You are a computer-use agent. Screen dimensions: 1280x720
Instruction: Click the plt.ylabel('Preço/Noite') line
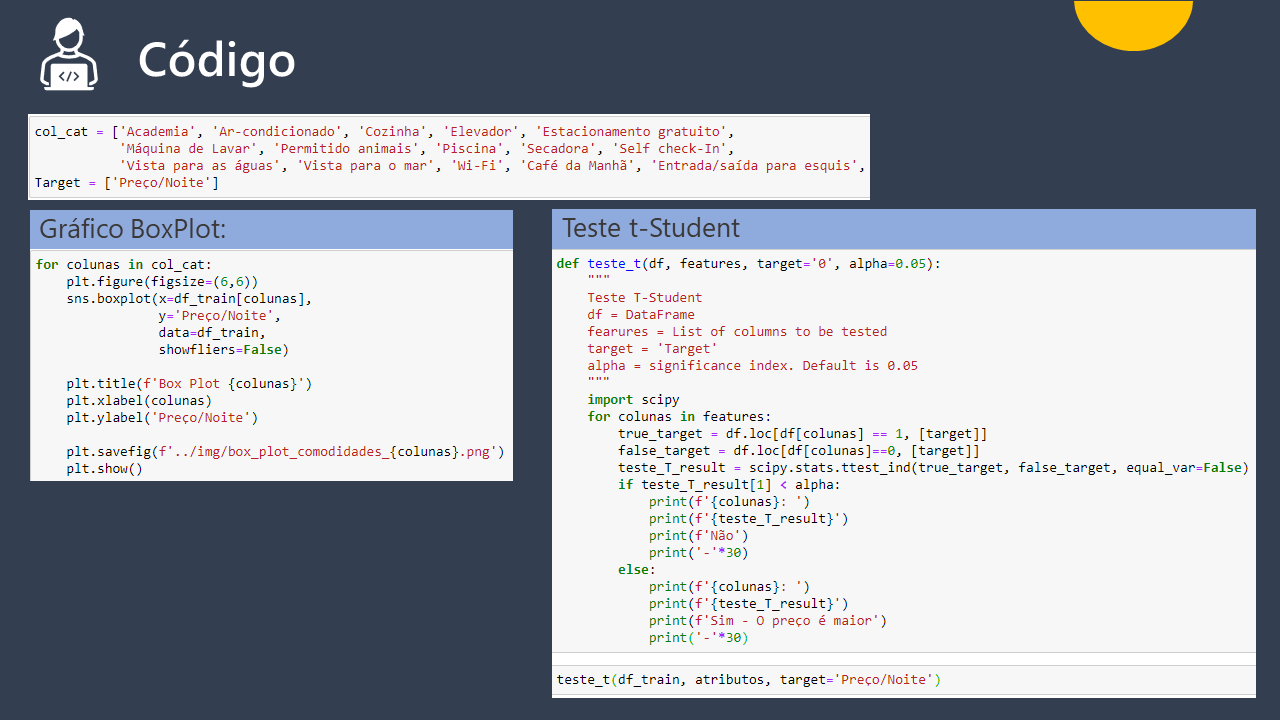(162, 417)
